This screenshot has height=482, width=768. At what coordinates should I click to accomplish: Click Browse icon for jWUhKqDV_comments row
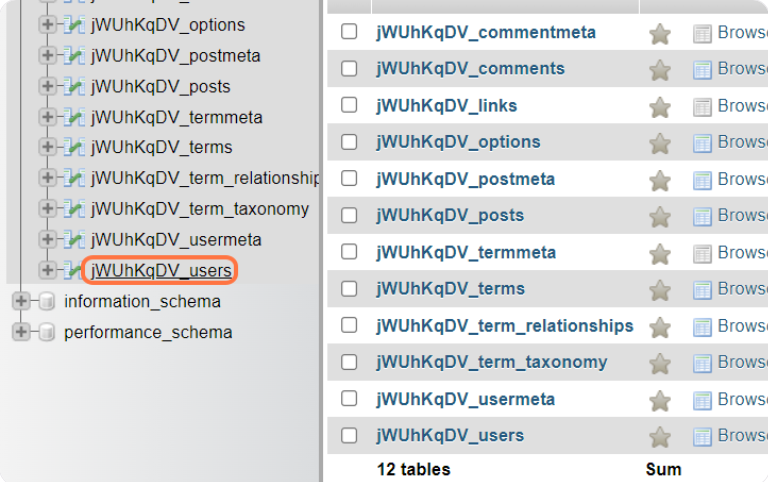tap(703, 70)
